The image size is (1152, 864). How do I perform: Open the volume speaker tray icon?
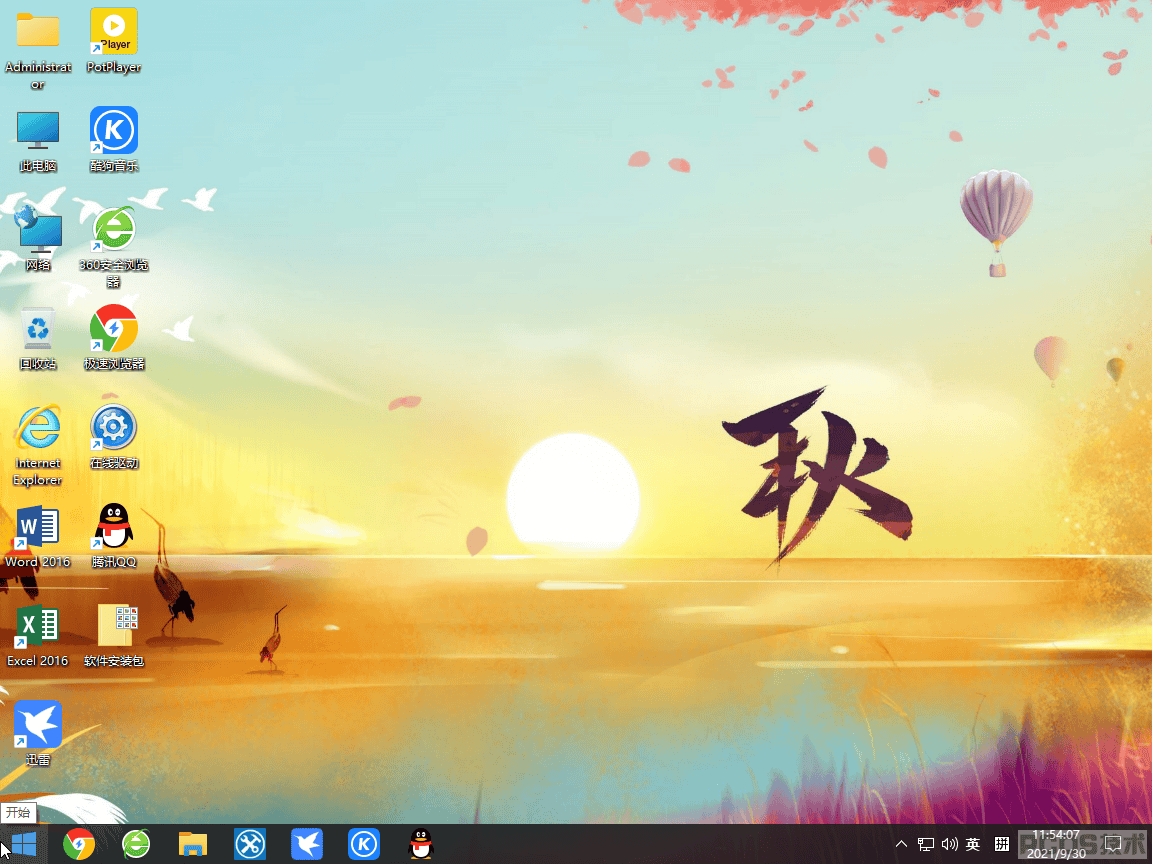(x=949, y=844)
